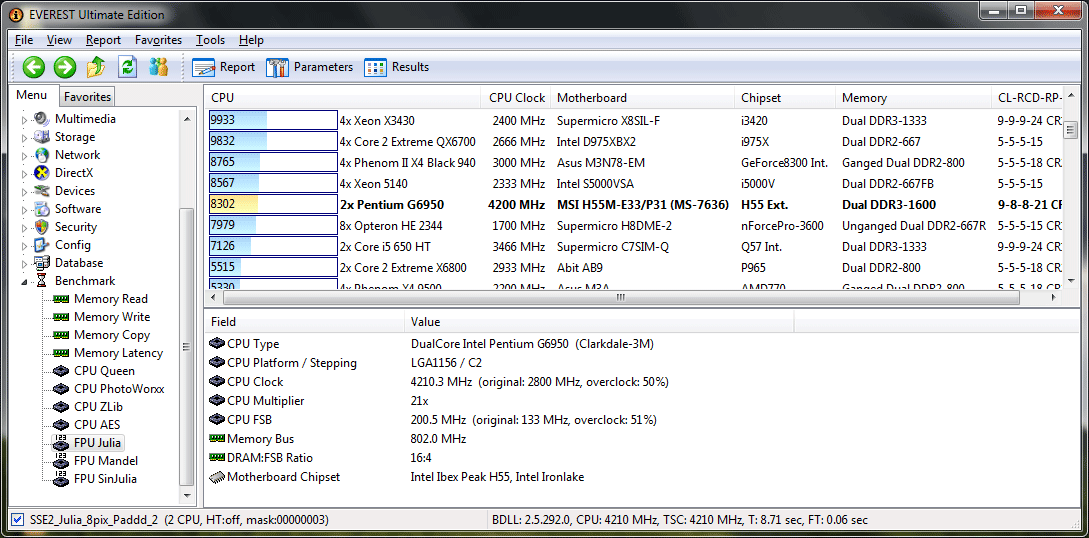Open the Tools menu
Image resolution: width=1089 pixels, height=538 pixels.
[210, 40]
